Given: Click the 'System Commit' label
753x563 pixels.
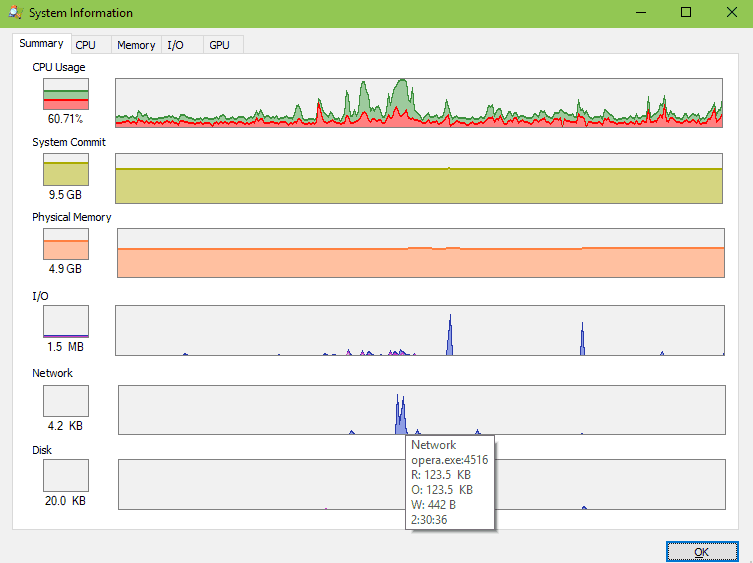Looking at the screenshot, I should point(69,142).
